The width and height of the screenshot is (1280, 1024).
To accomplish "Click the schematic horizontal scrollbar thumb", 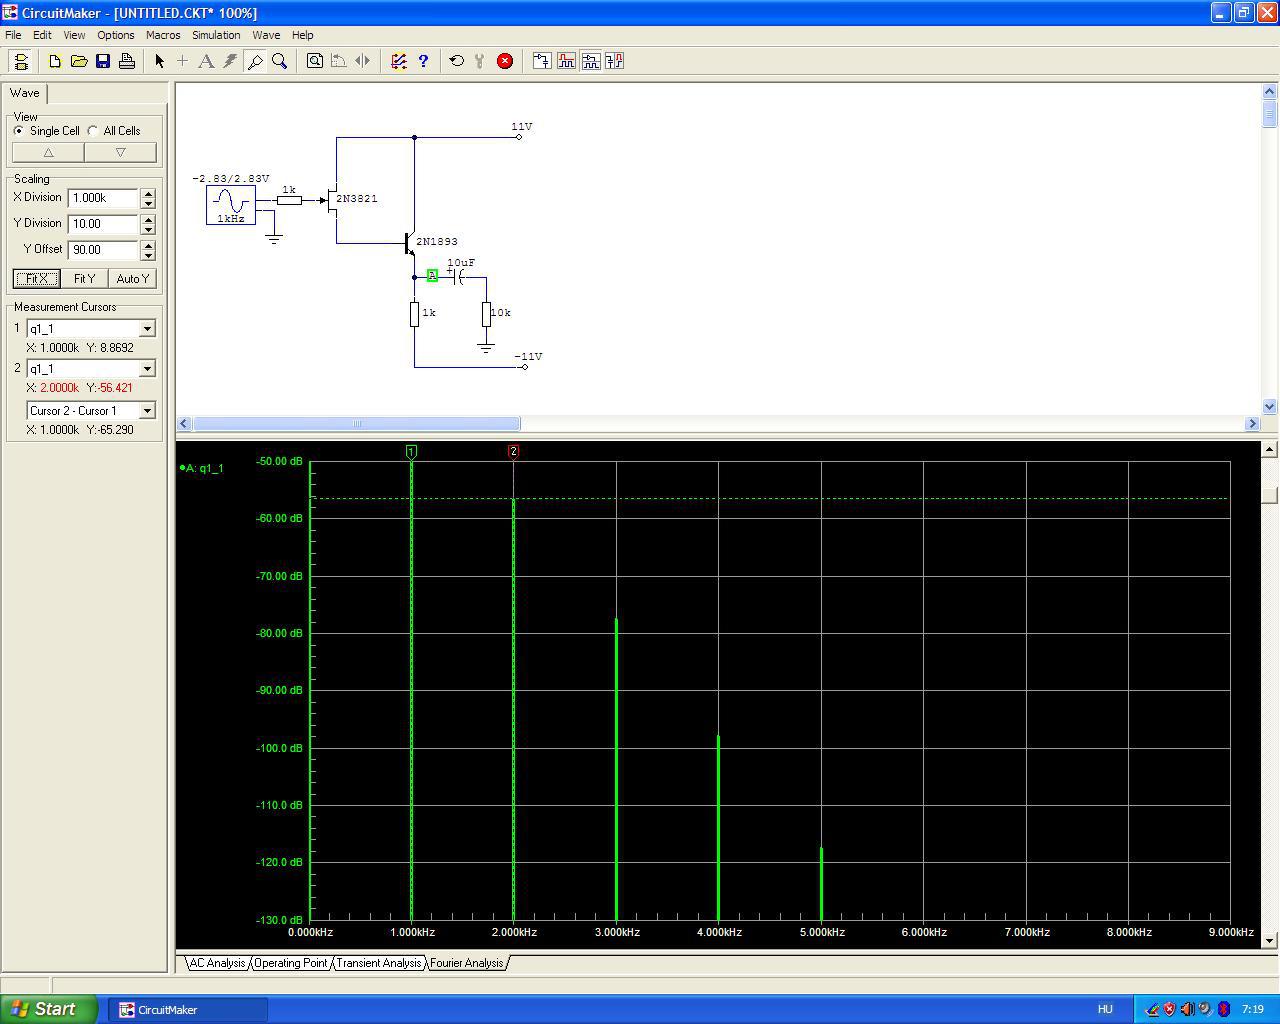I will coord(355,424).
